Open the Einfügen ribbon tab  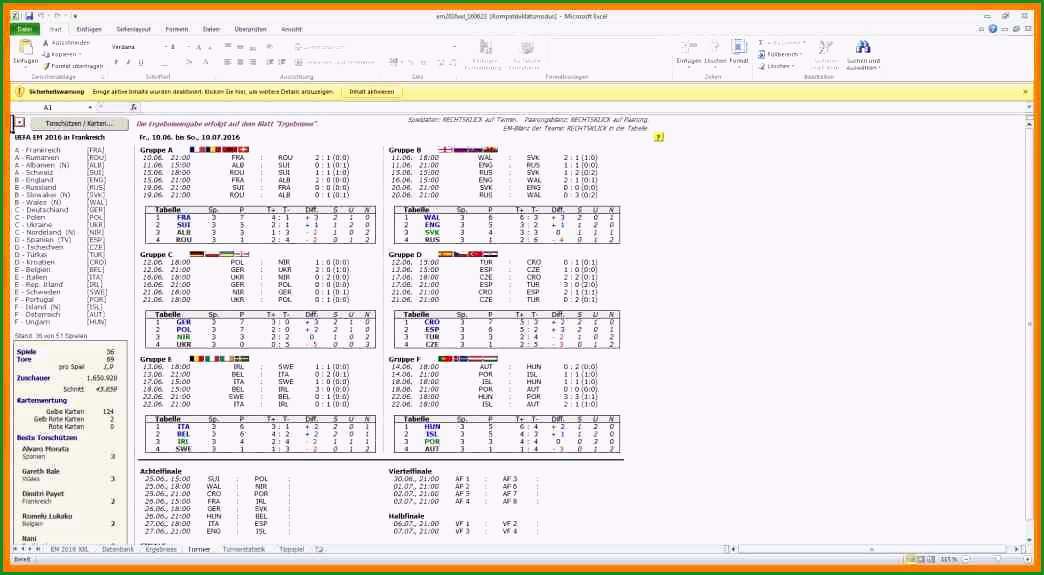point(89,29)
